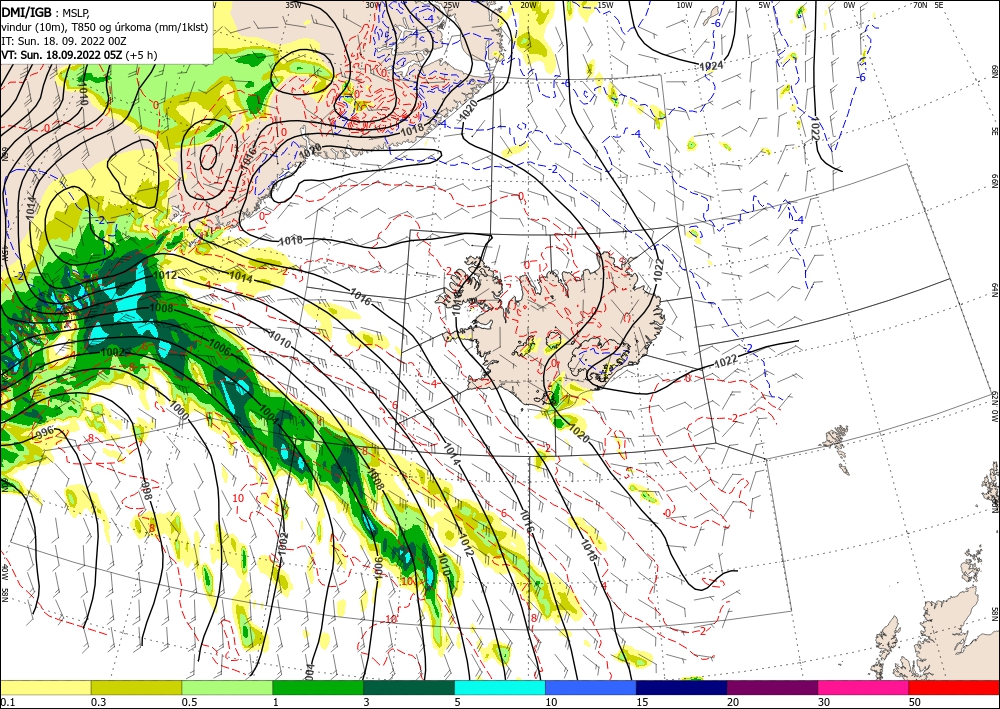1000x709 pixels.
Task: Pick the blue 10–15 mm legend swatch
Action: [x=591, y=687]
